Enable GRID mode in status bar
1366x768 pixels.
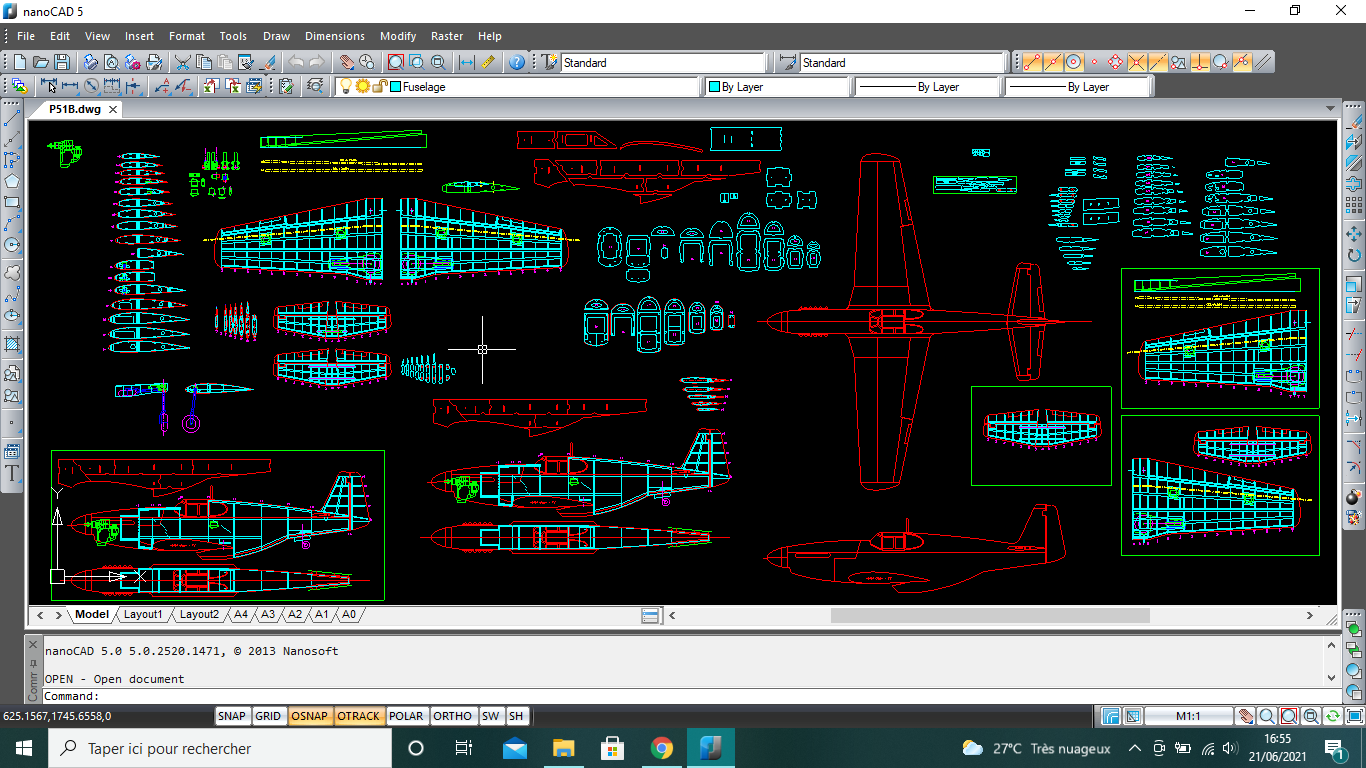coord(268,716)
